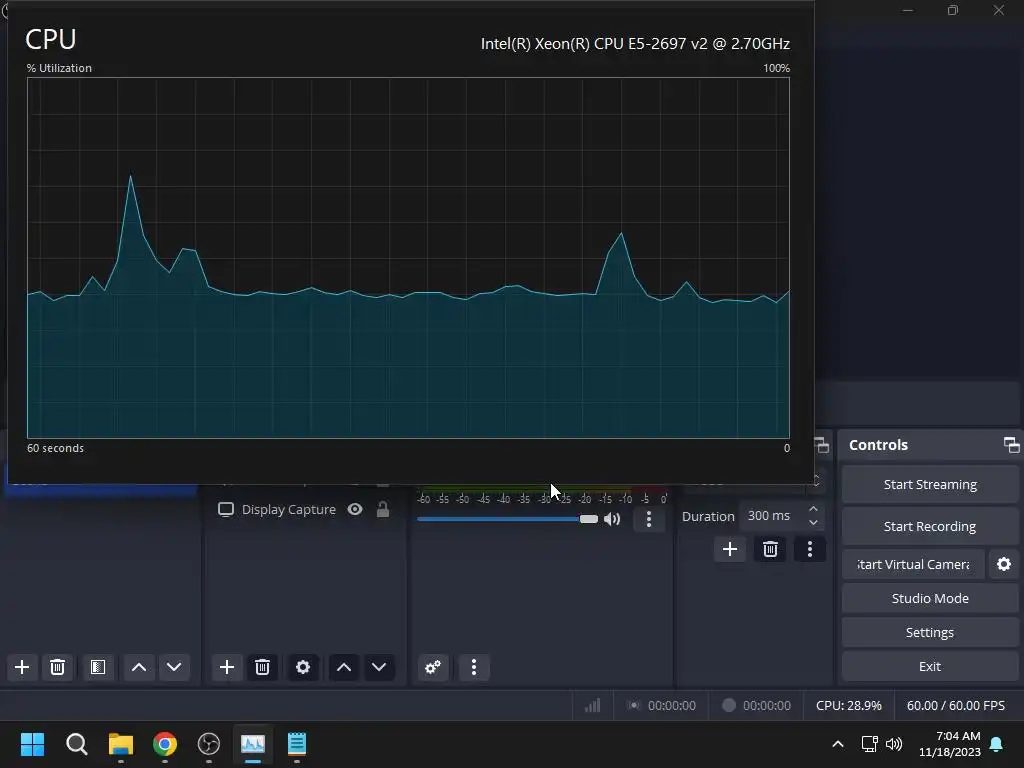The height and width of the screenshot is (768, 1024).
Task: Open Windows Start menu
Action: (33, 744)
